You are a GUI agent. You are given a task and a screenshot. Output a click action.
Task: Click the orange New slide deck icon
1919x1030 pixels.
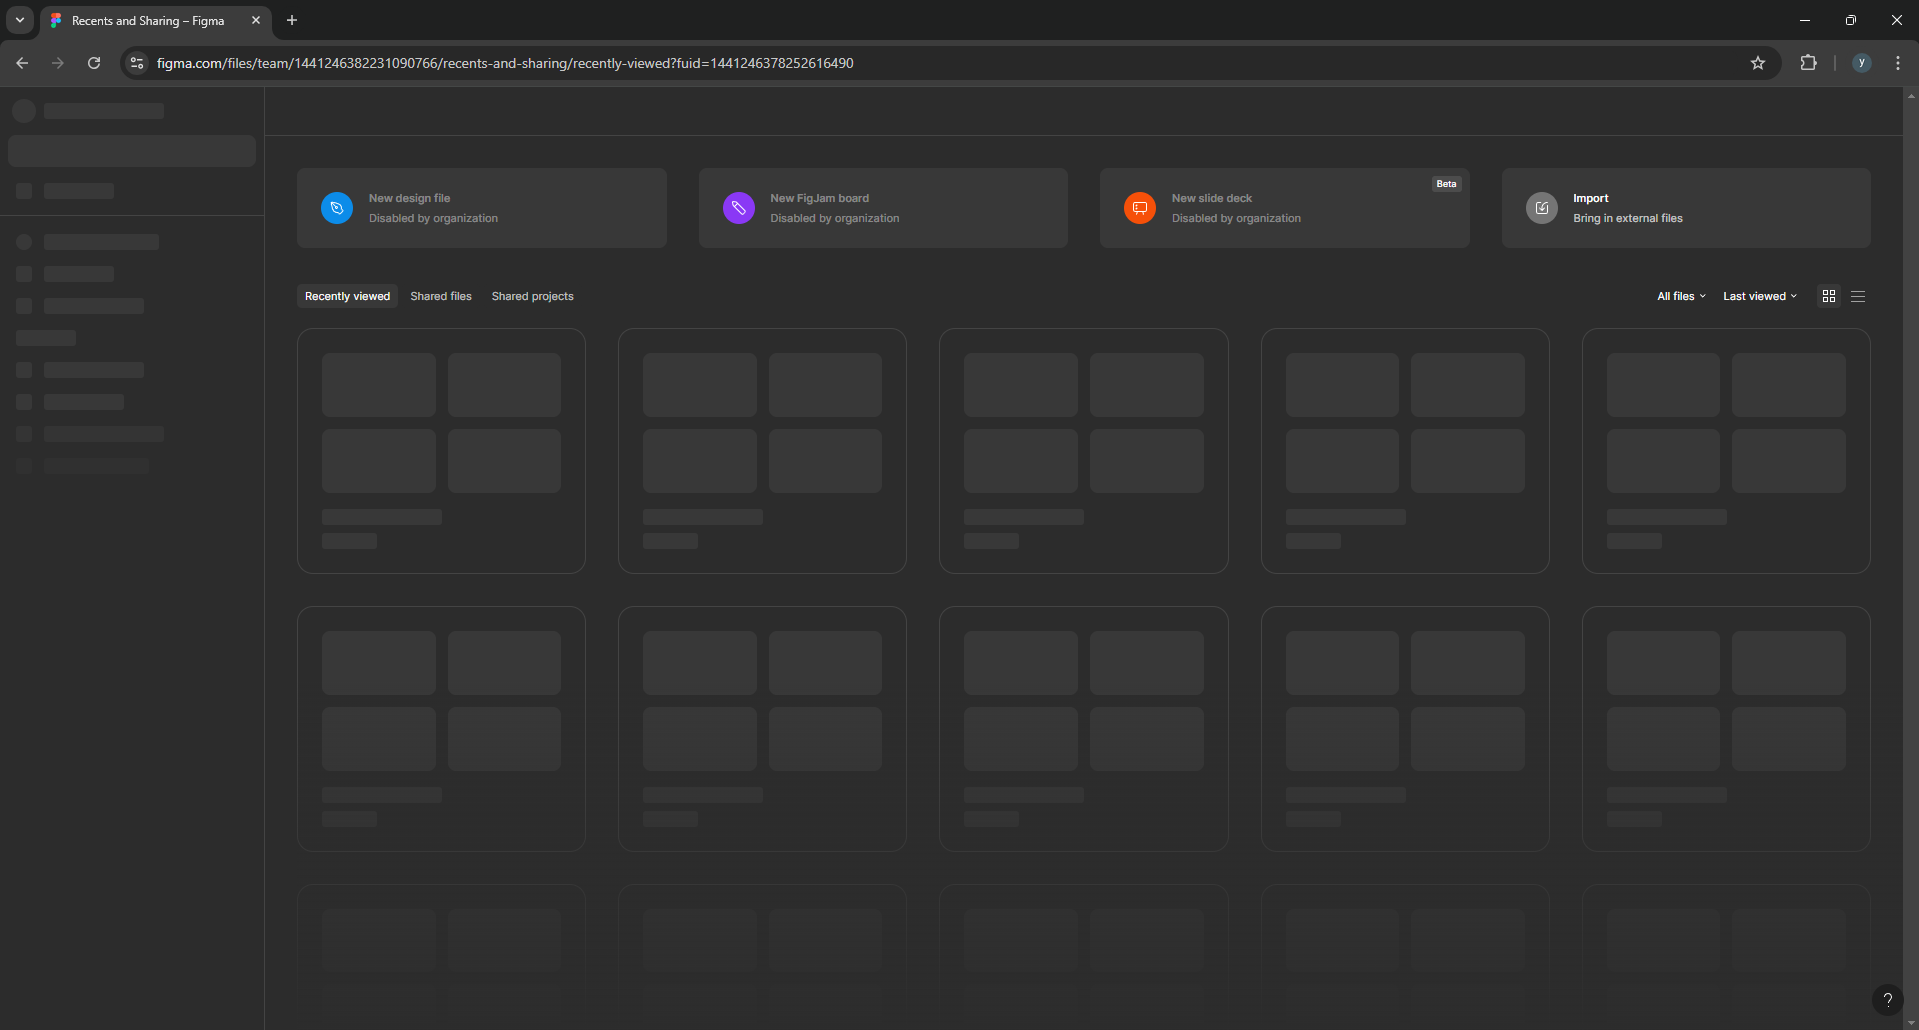tap(1140, 208)
